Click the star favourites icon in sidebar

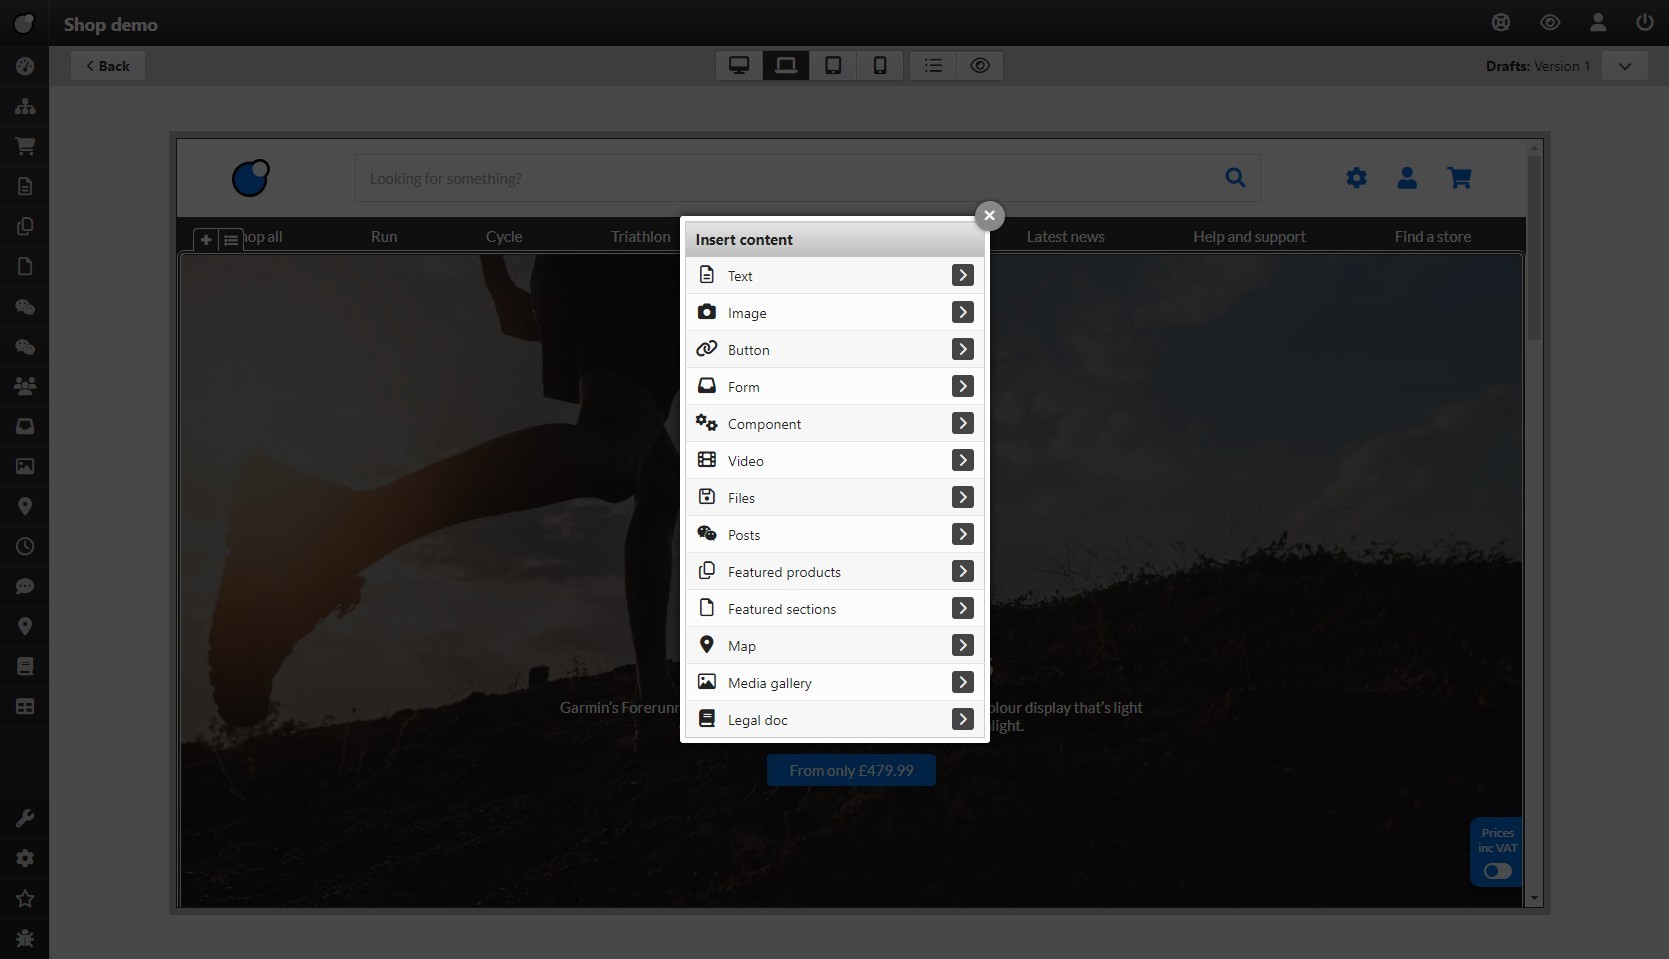(25, 898)
